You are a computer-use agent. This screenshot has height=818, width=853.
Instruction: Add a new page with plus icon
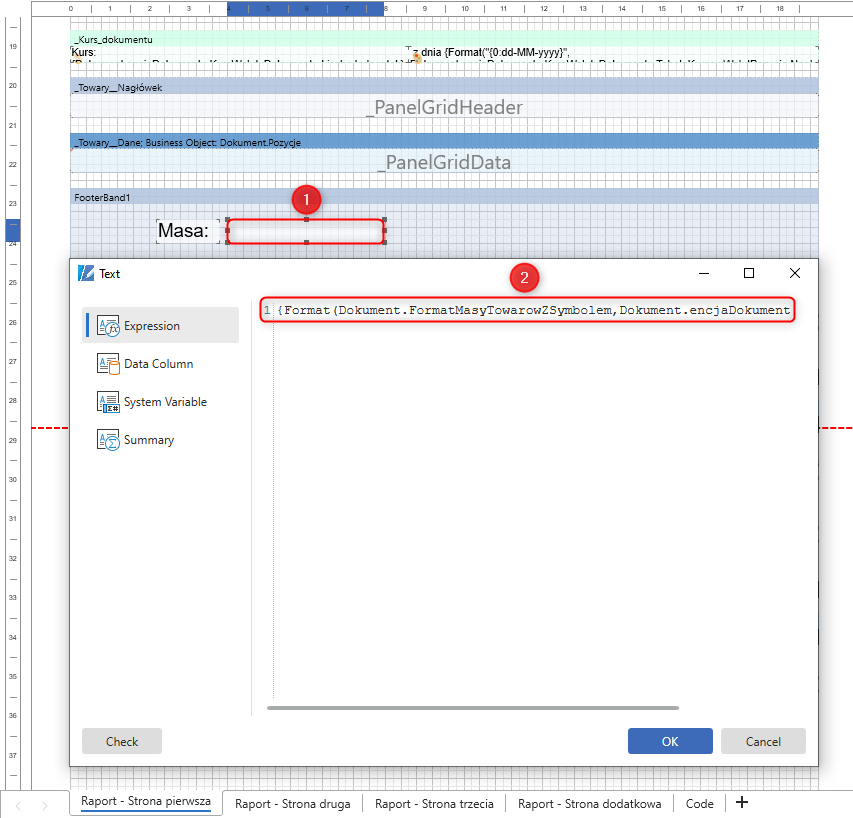[741, 802]
